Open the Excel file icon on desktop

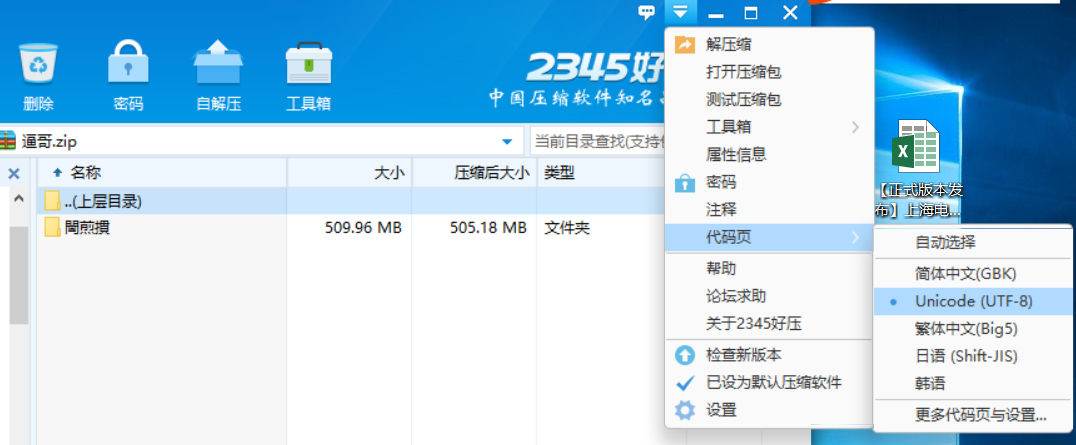click(915, 146)
